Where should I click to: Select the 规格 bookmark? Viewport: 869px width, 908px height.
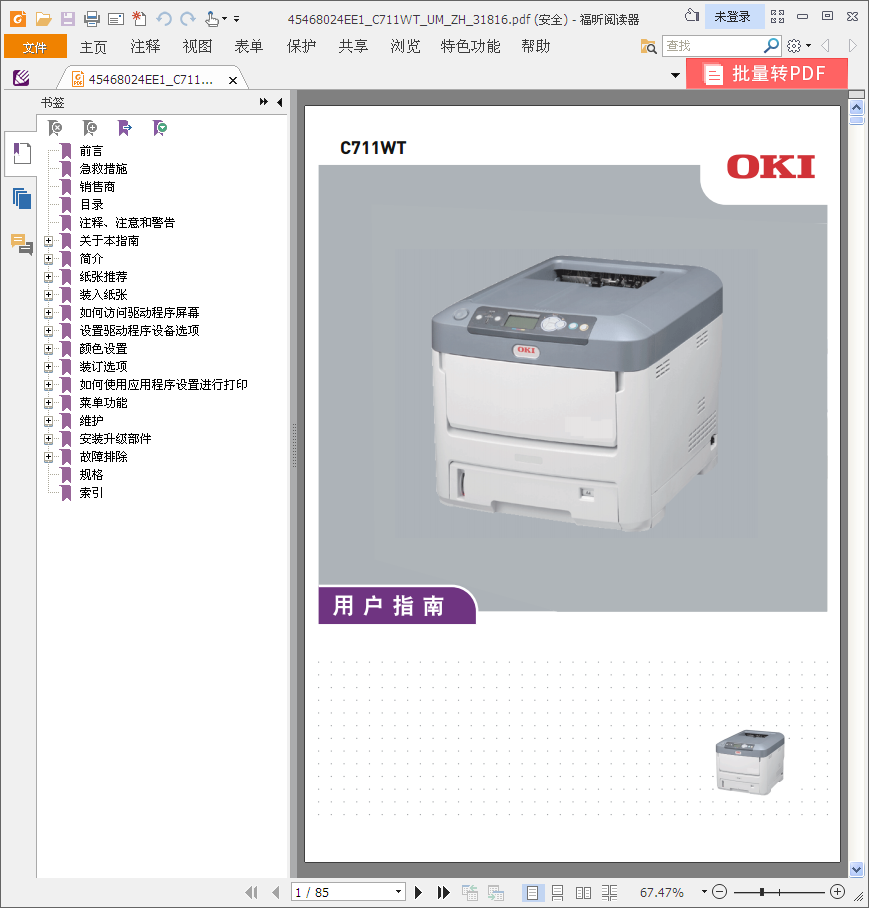(91, 475)
